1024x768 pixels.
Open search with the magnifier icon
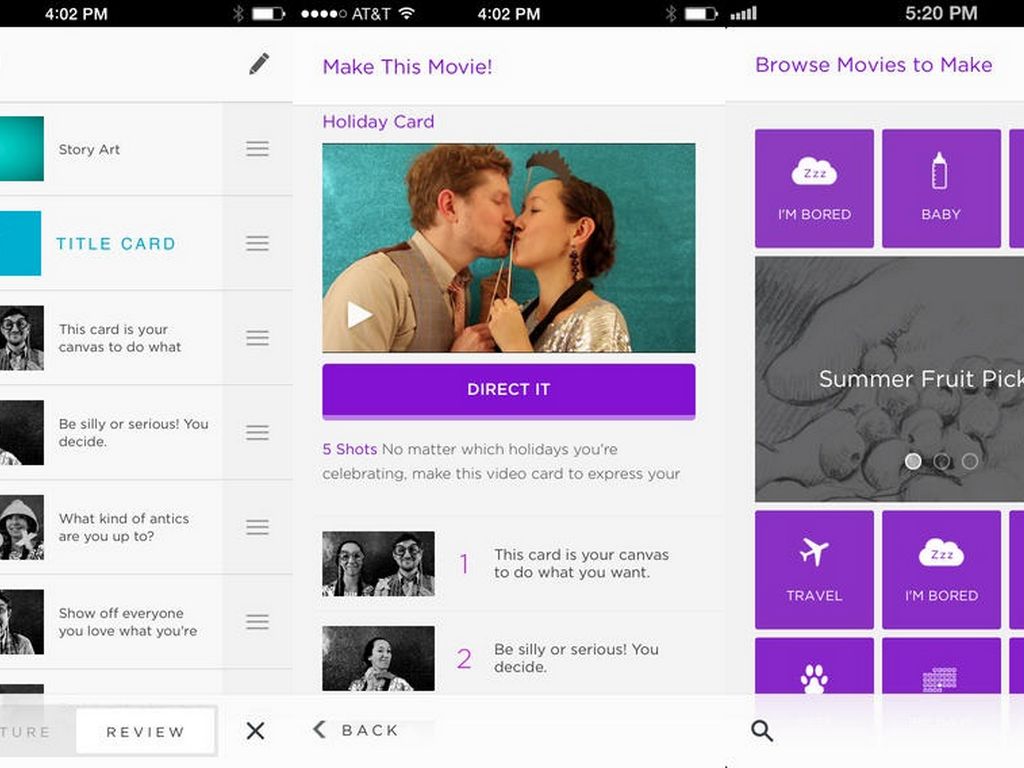[x=762, y=731]
